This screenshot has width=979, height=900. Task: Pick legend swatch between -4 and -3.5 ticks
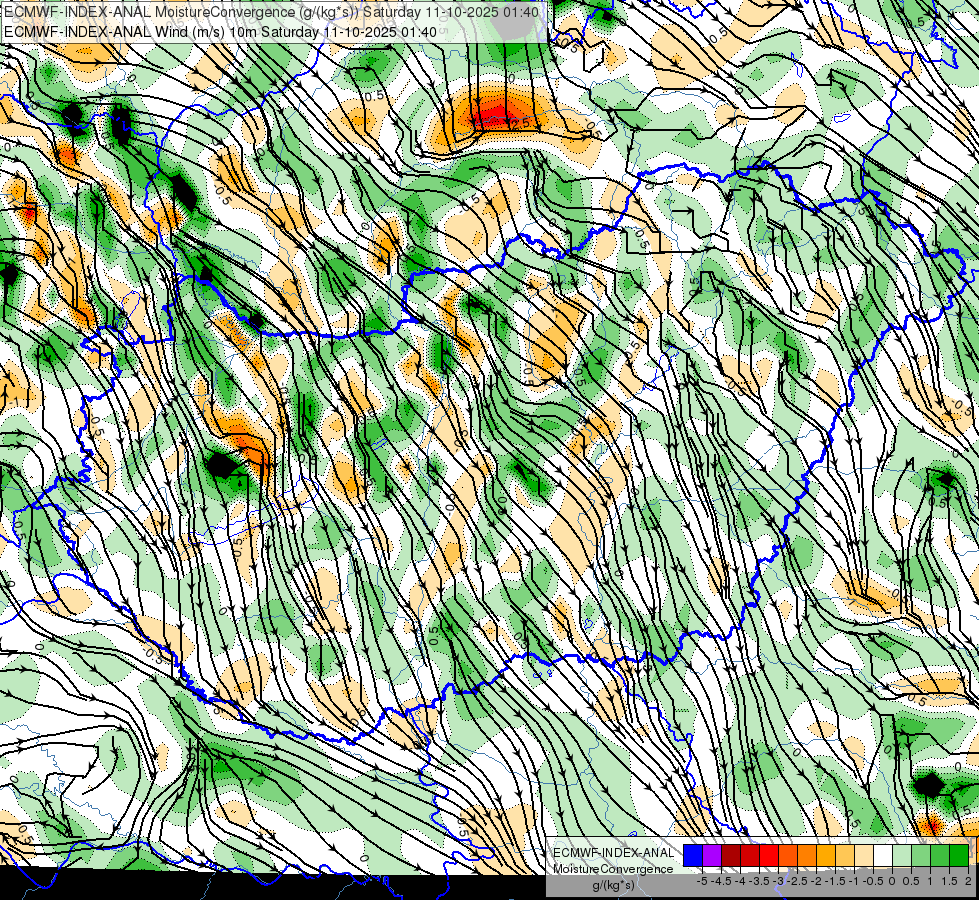[x=750, y=855]
